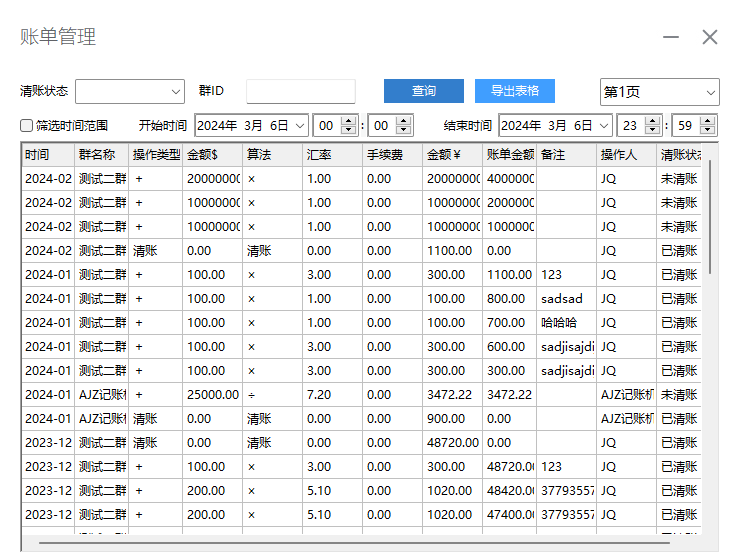The height and width of the screenshot is (560, 740).
Task: Click the 操作人 column header
Action: click(x=625, y=156)
